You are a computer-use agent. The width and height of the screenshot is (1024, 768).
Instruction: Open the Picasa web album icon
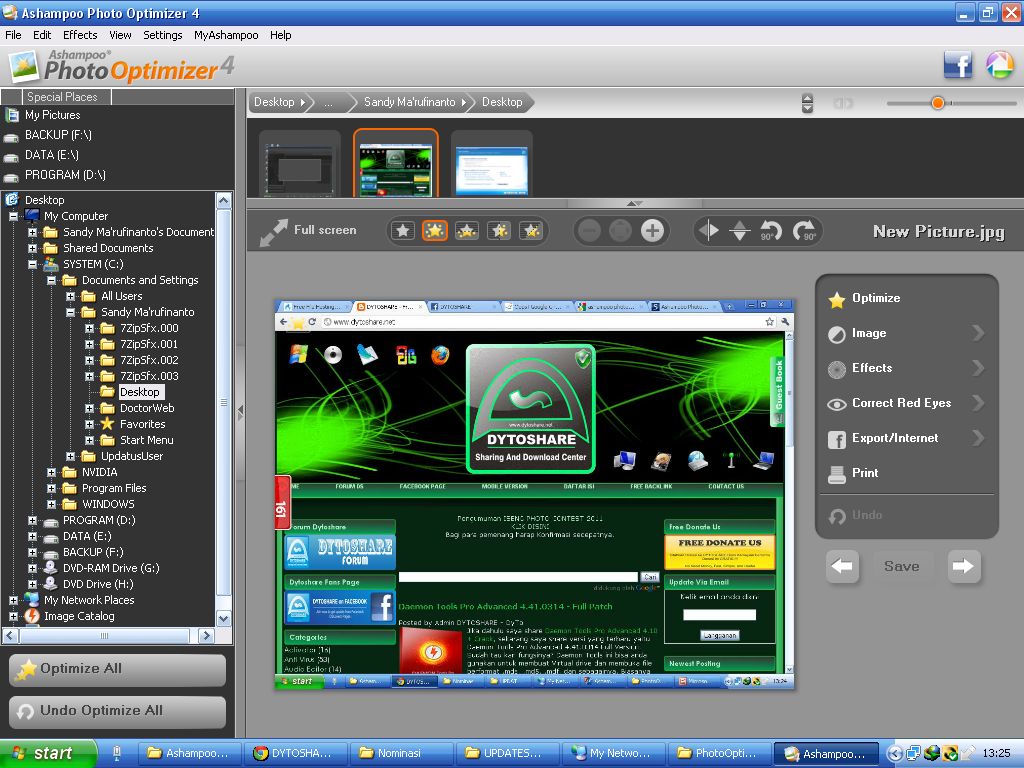[999, 65]
